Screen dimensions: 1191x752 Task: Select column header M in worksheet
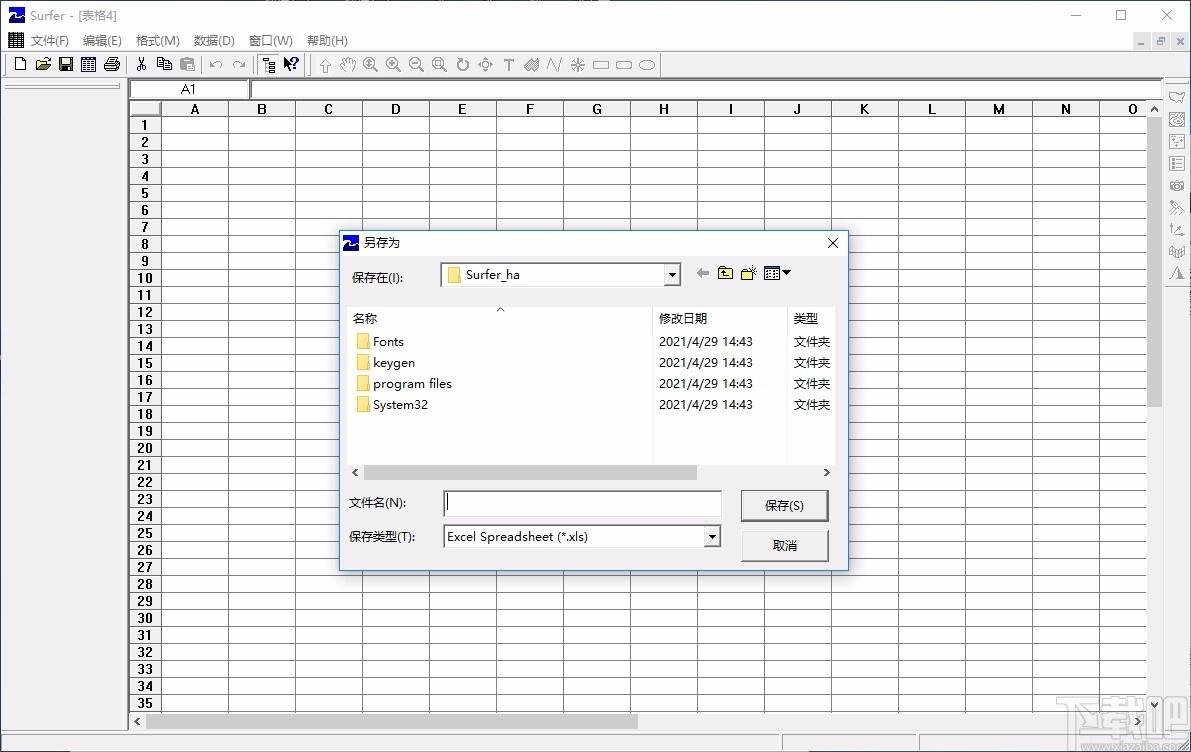coord(999,109)
